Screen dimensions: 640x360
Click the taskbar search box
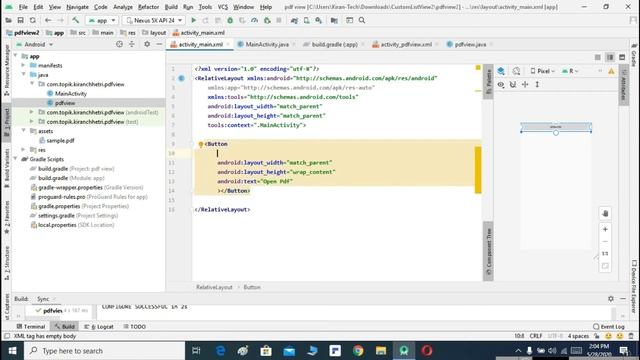[x=105, y=351]
